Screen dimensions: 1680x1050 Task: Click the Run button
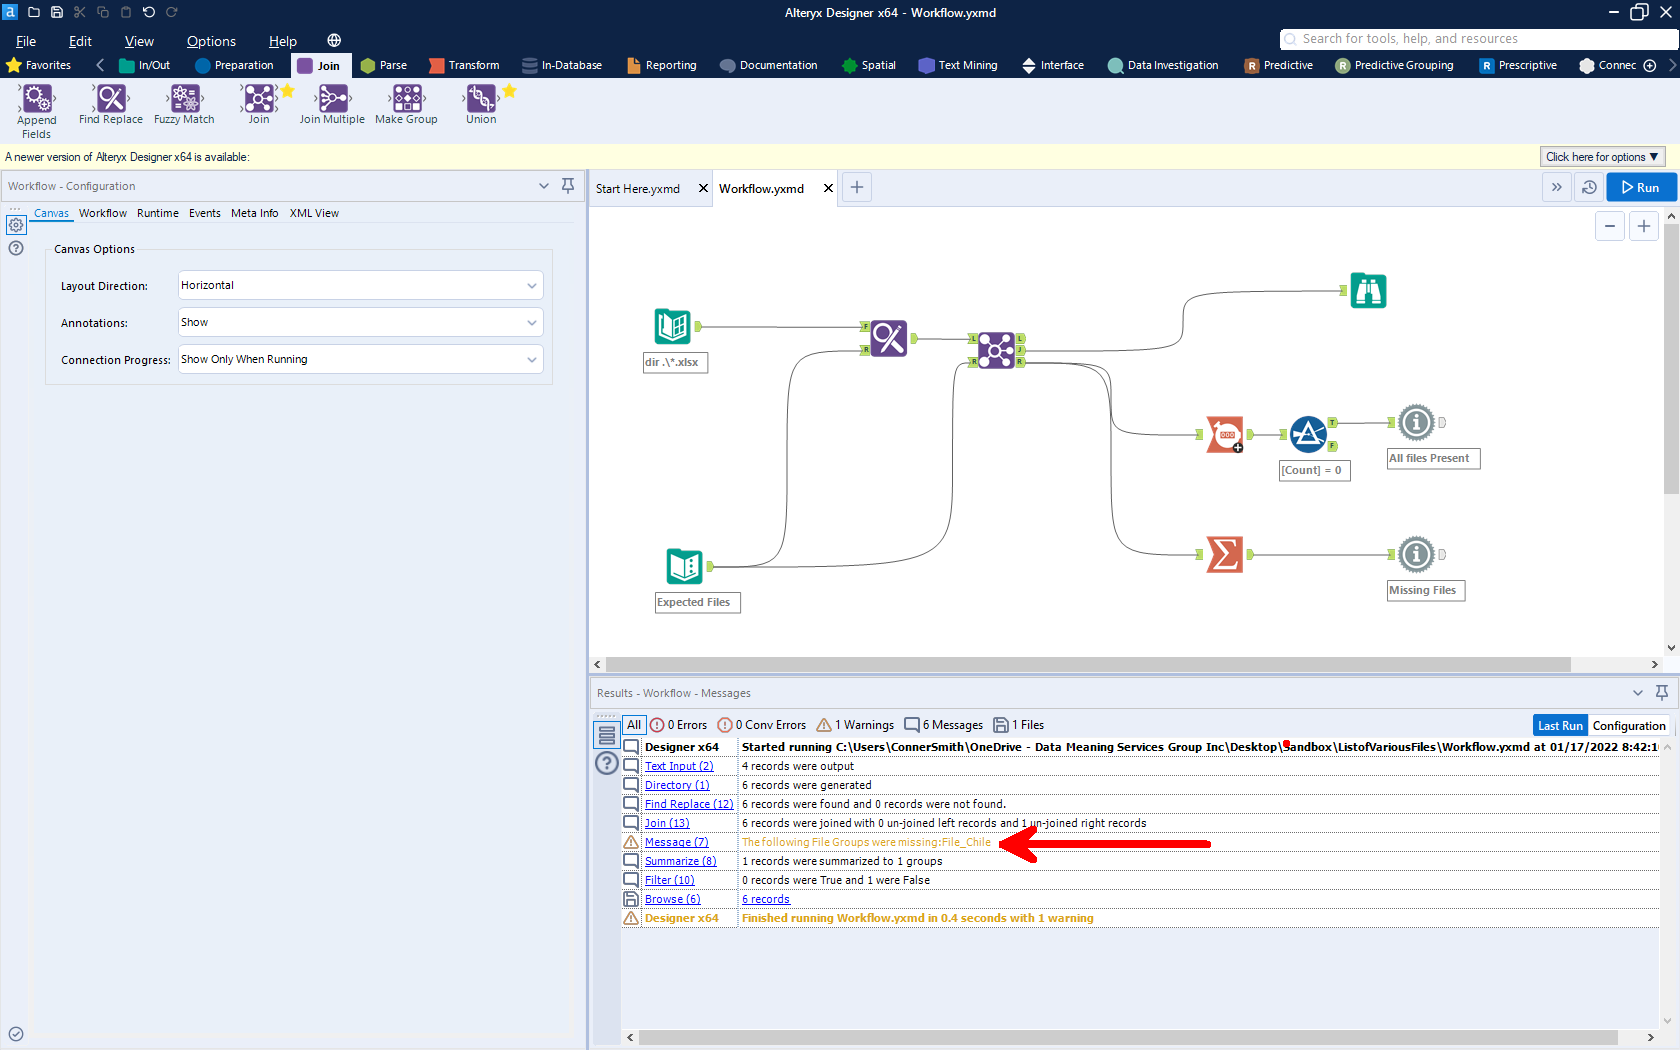(x=1641, y=187)
